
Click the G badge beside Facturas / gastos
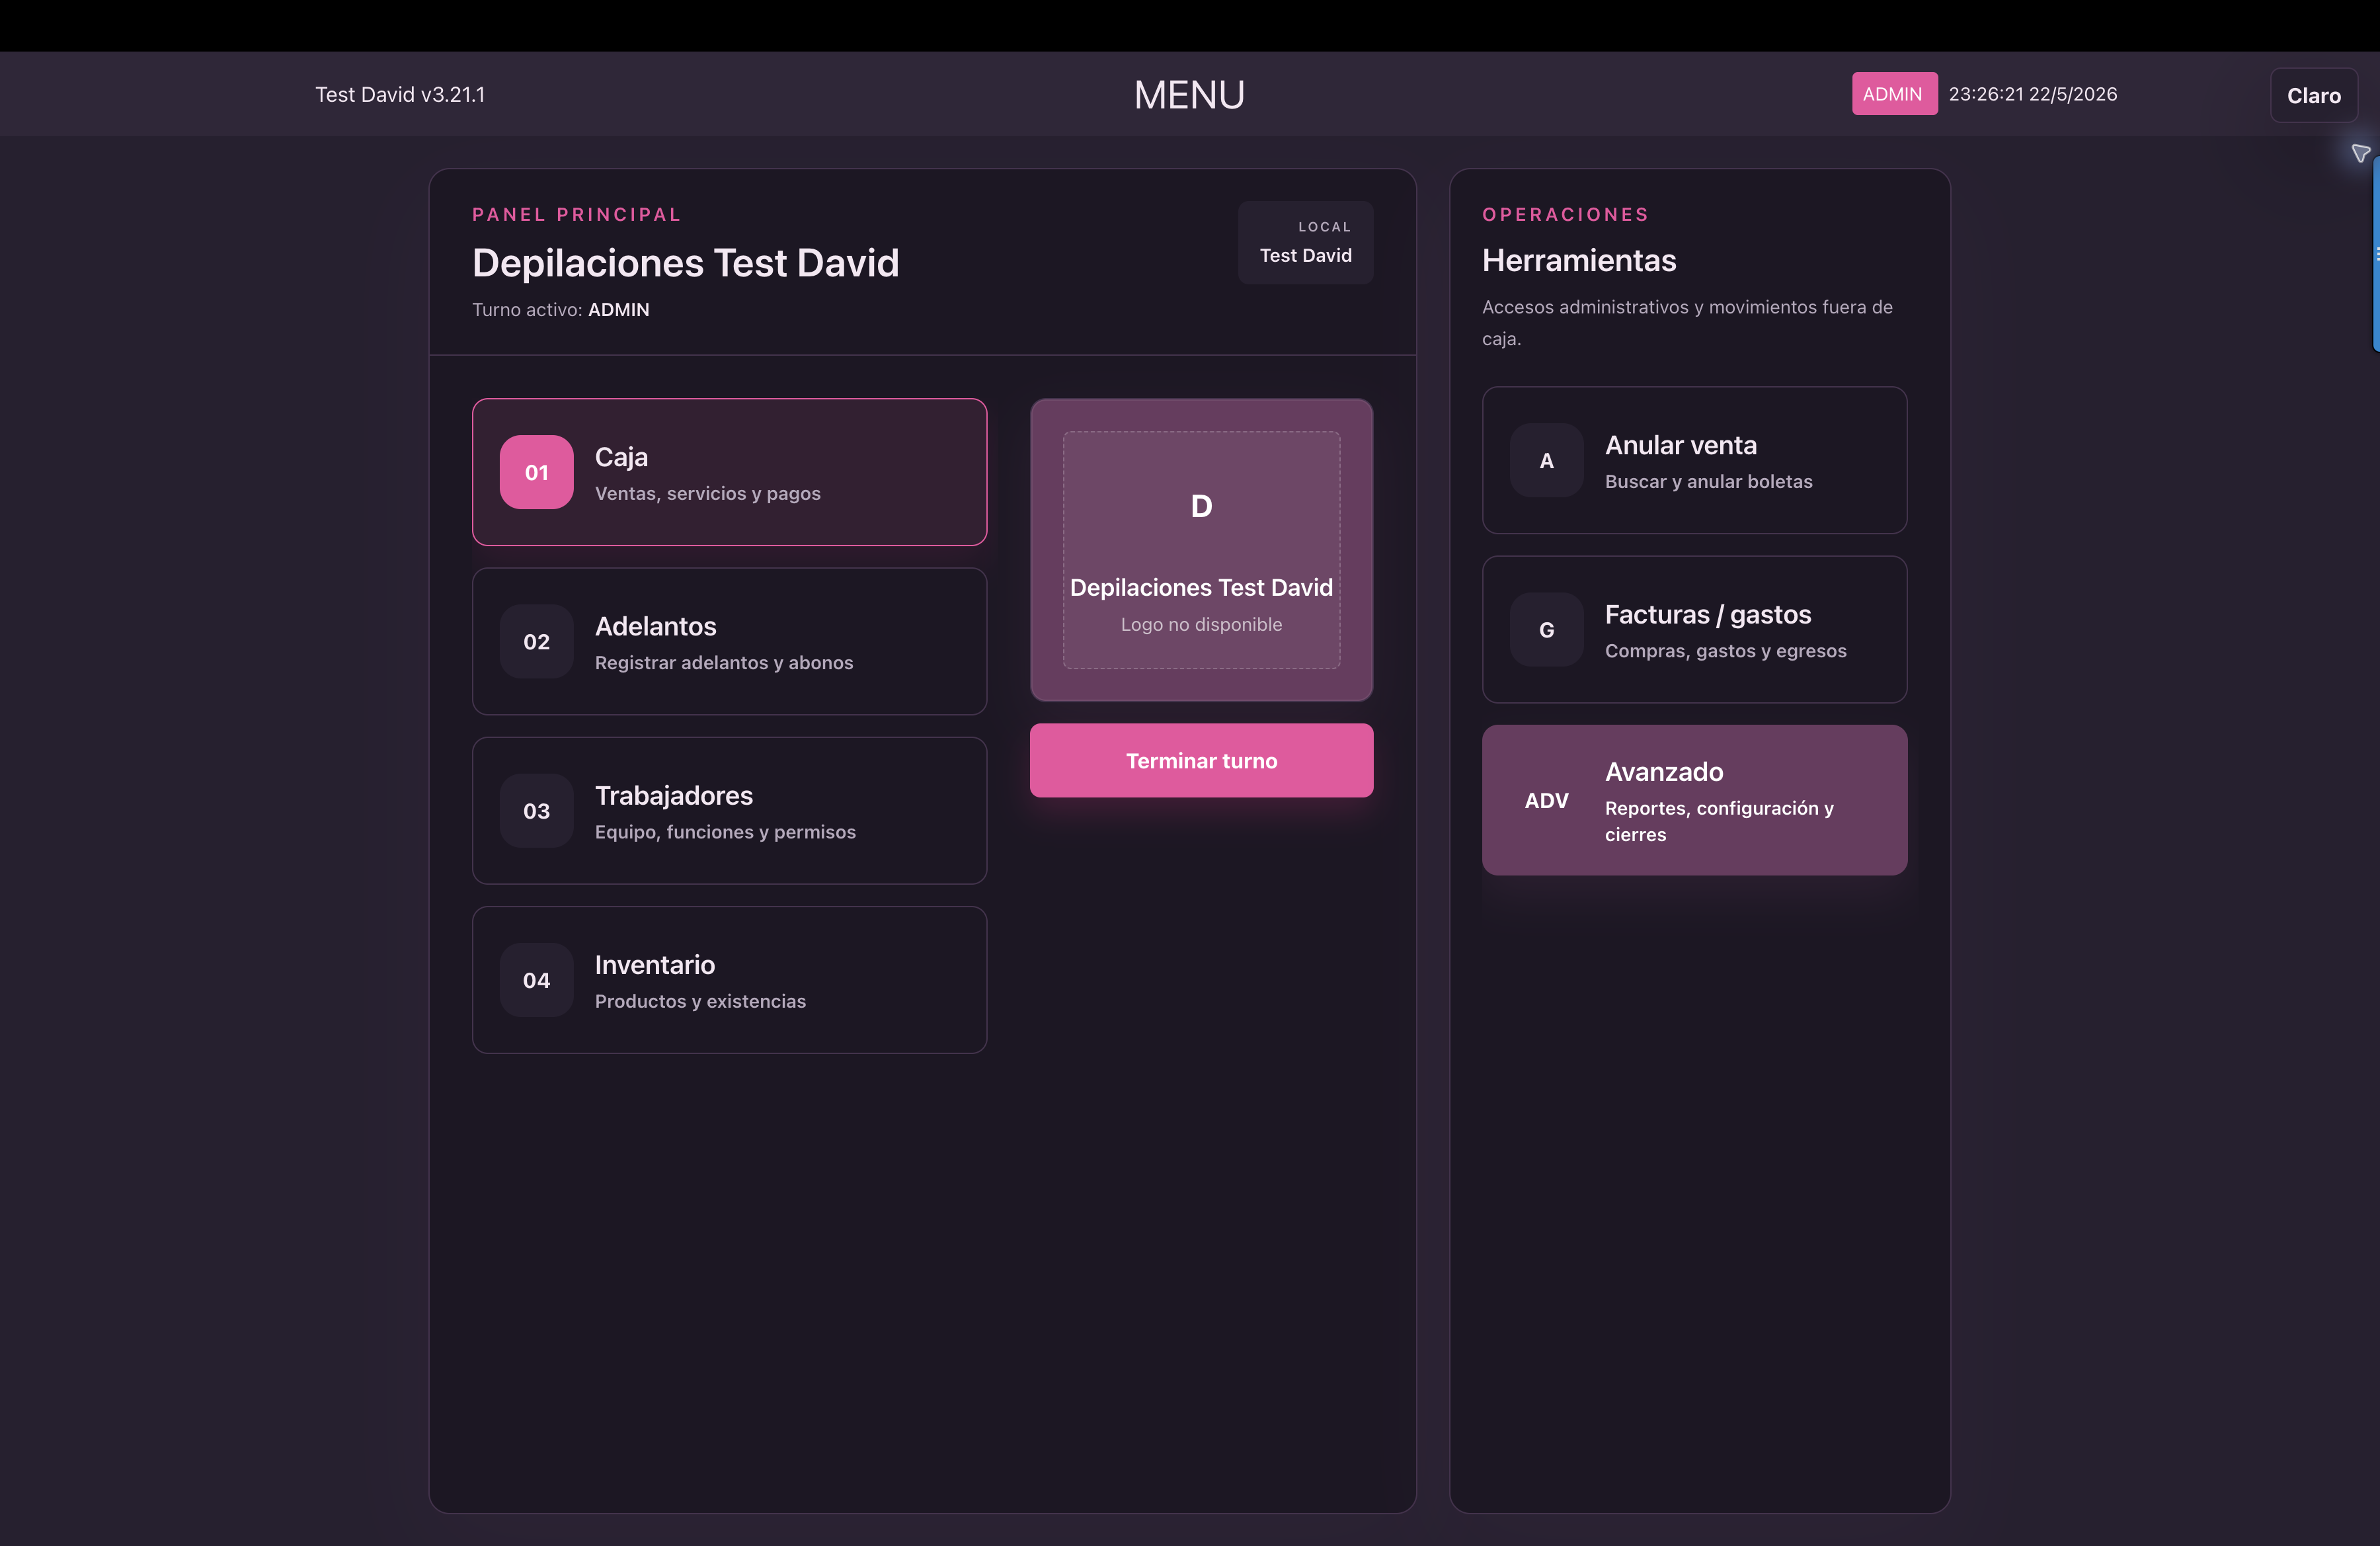(x=1546, y=630)
